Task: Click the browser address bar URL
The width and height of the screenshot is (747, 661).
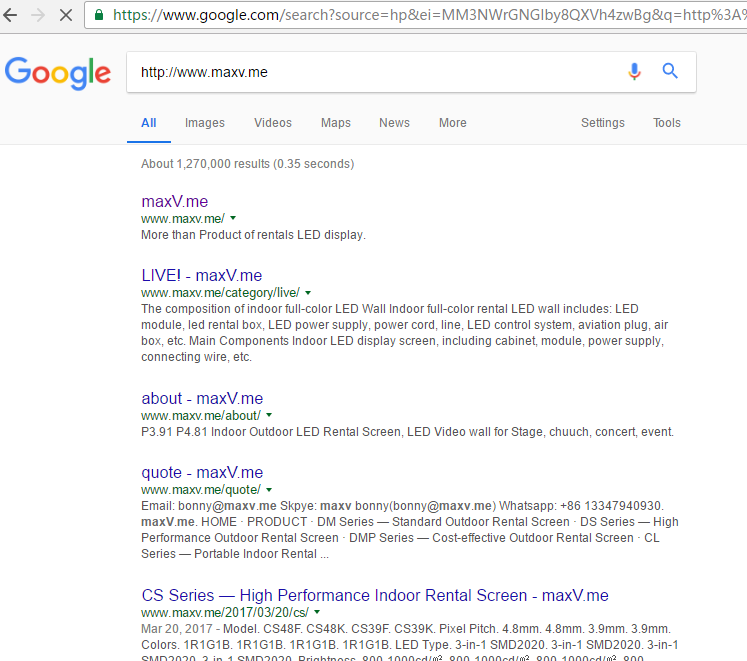Action: 429,15
